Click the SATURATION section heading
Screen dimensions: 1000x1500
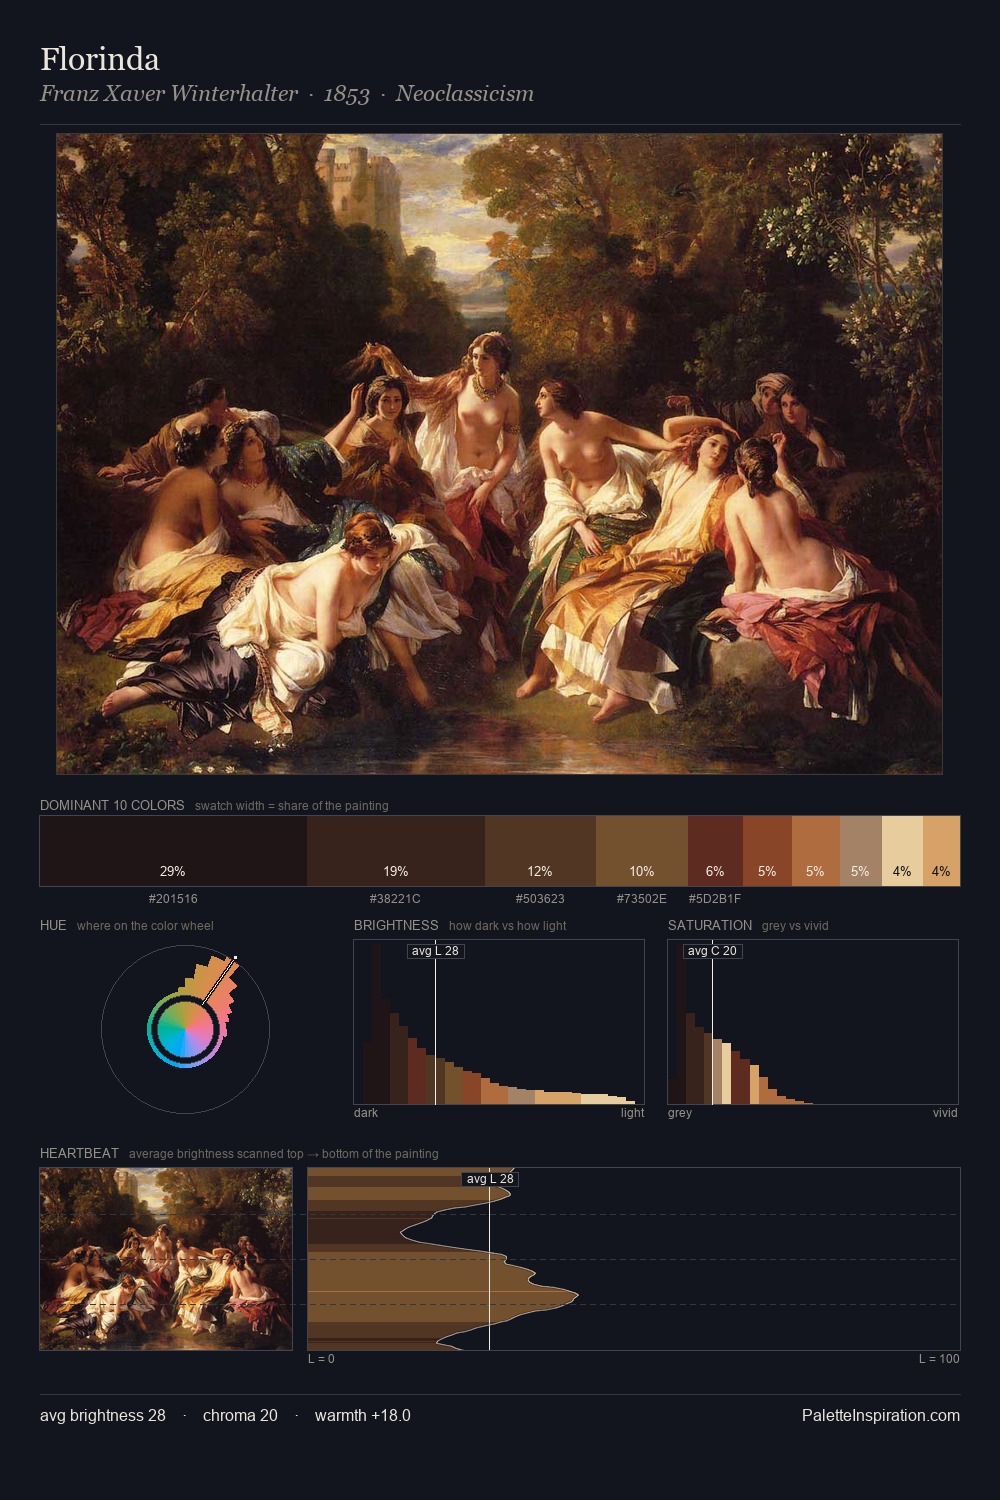click(x=710, y=925)
